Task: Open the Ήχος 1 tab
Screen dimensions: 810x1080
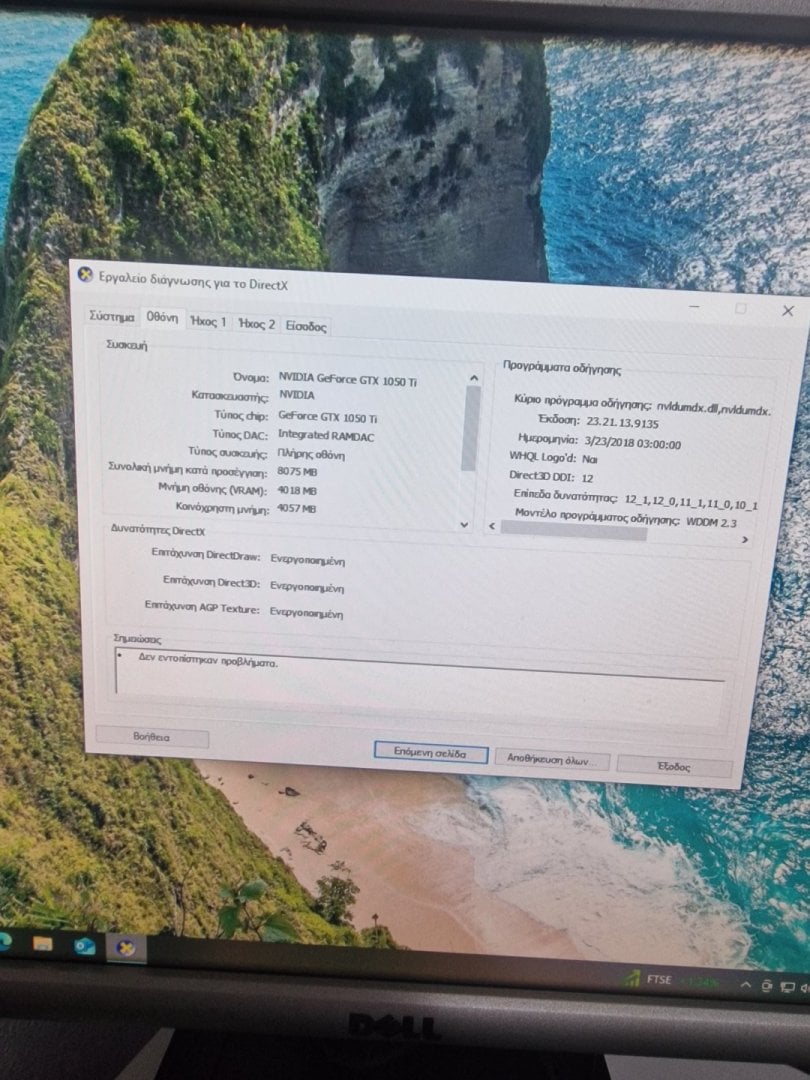Action: tap(208, 322)
